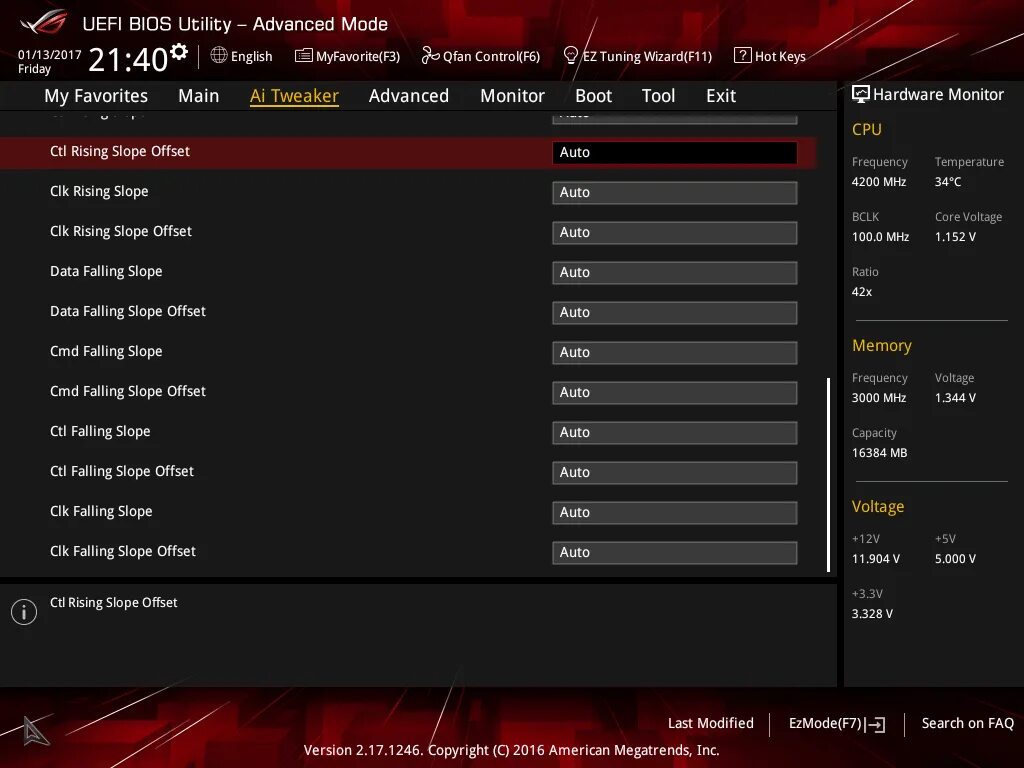This screenshot has height=768, width=1024.
Task: Open the Main tab
Action: pyautogui.click(x=199, y=96)
